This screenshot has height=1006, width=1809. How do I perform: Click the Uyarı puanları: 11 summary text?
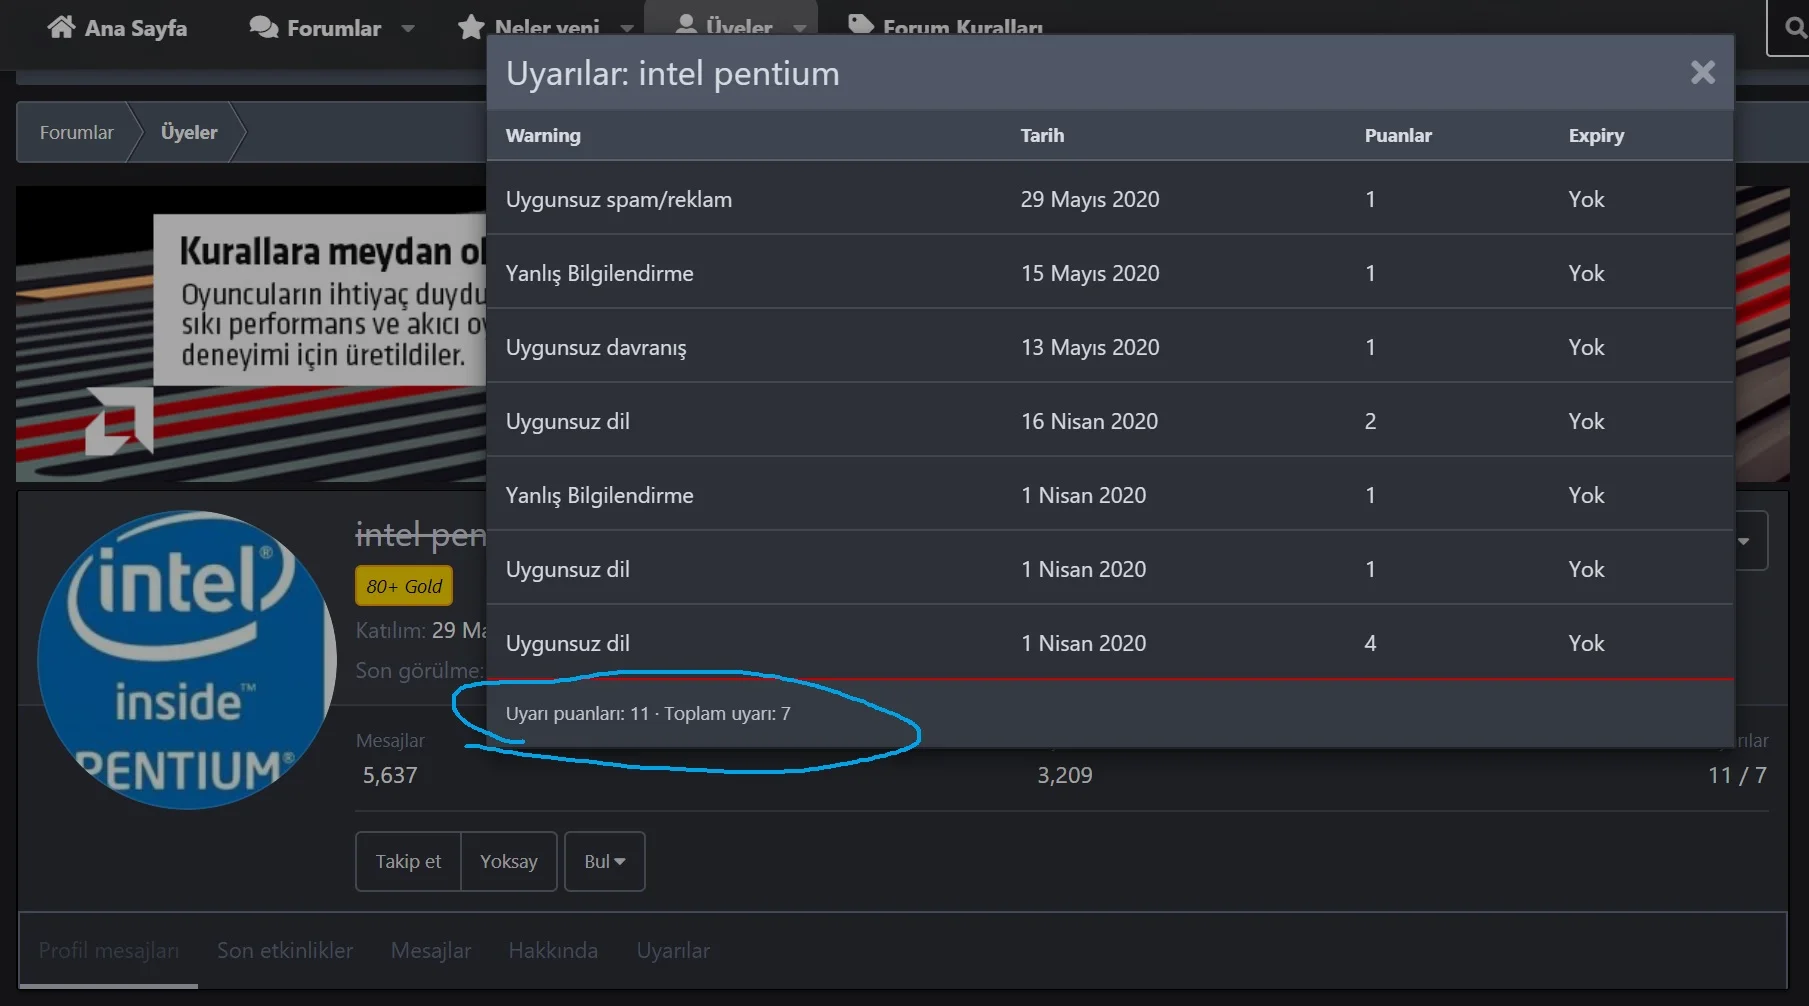tap(577, 713)
